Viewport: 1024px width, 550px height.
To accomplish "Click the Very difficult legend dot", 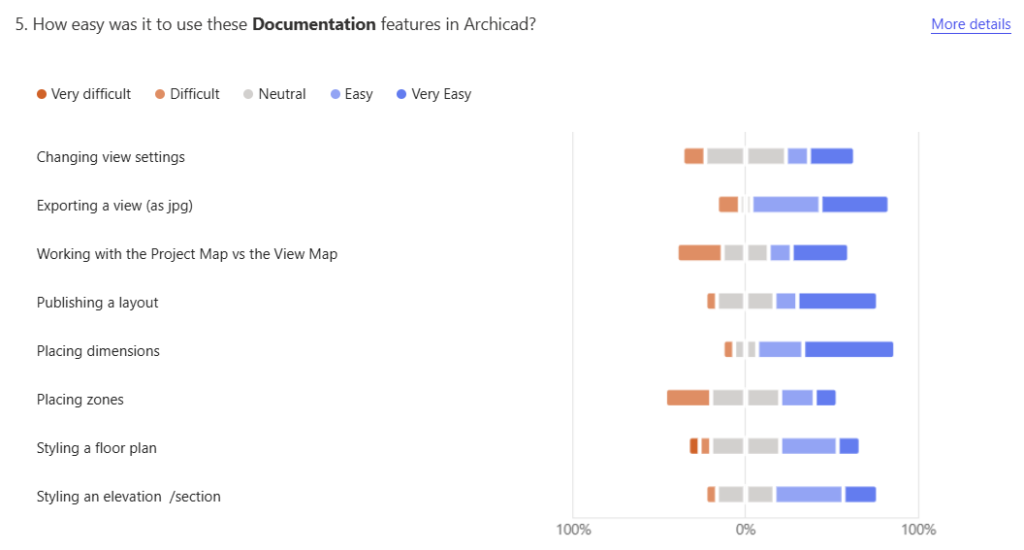I will click(x=41, y=94).
